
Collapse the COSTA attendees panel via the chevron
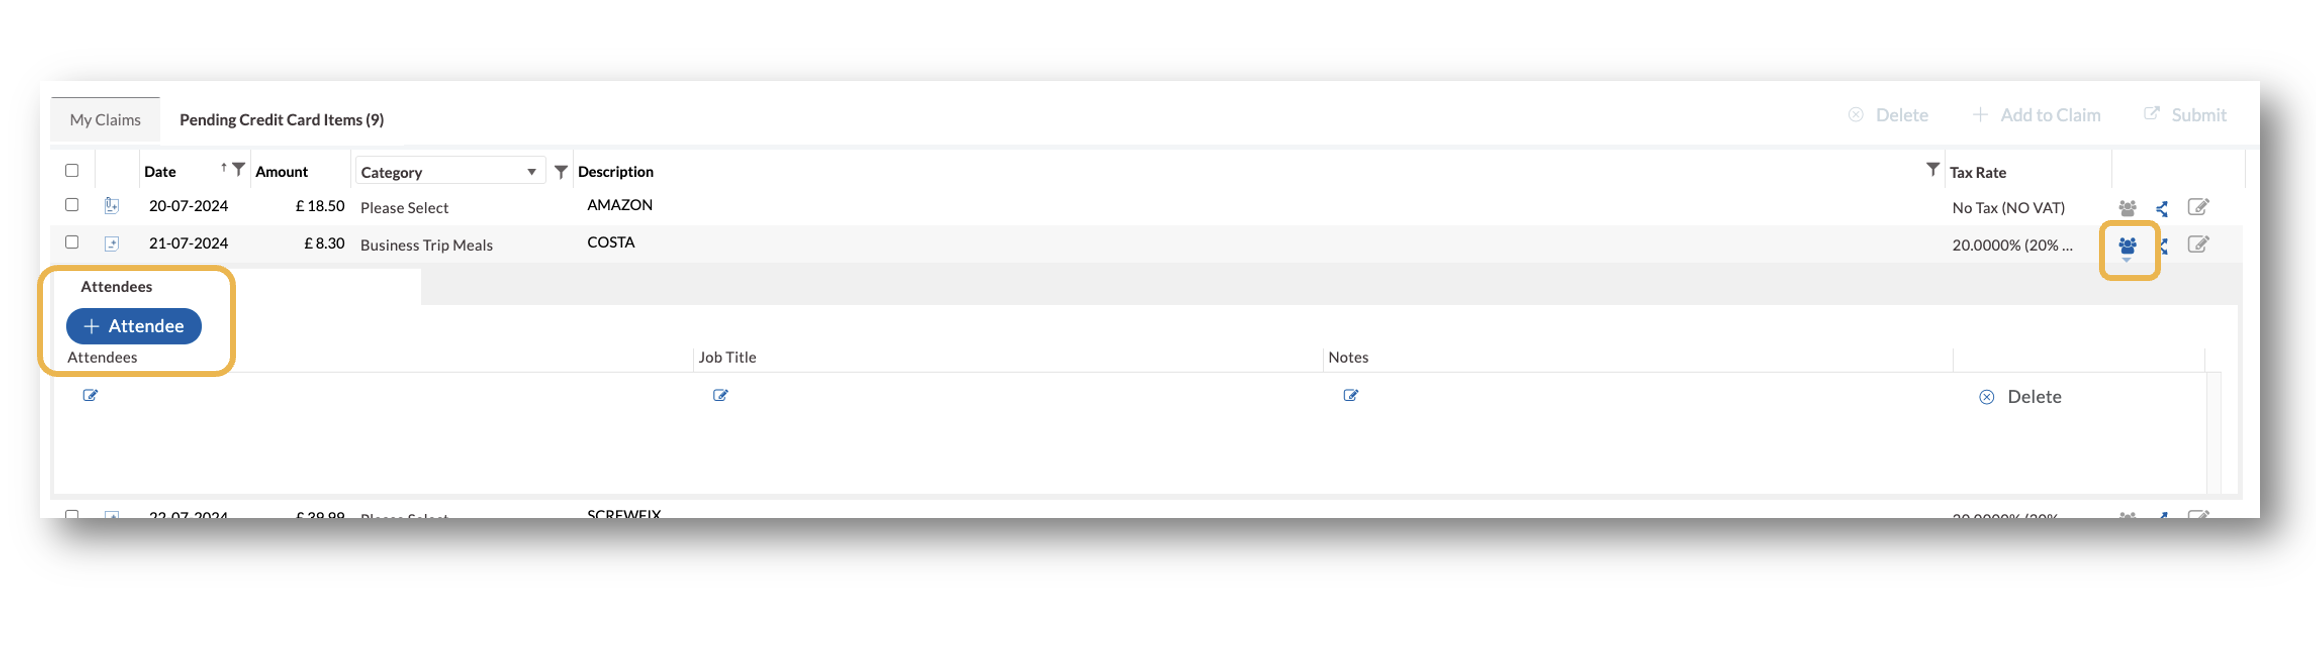[2128, 258]
